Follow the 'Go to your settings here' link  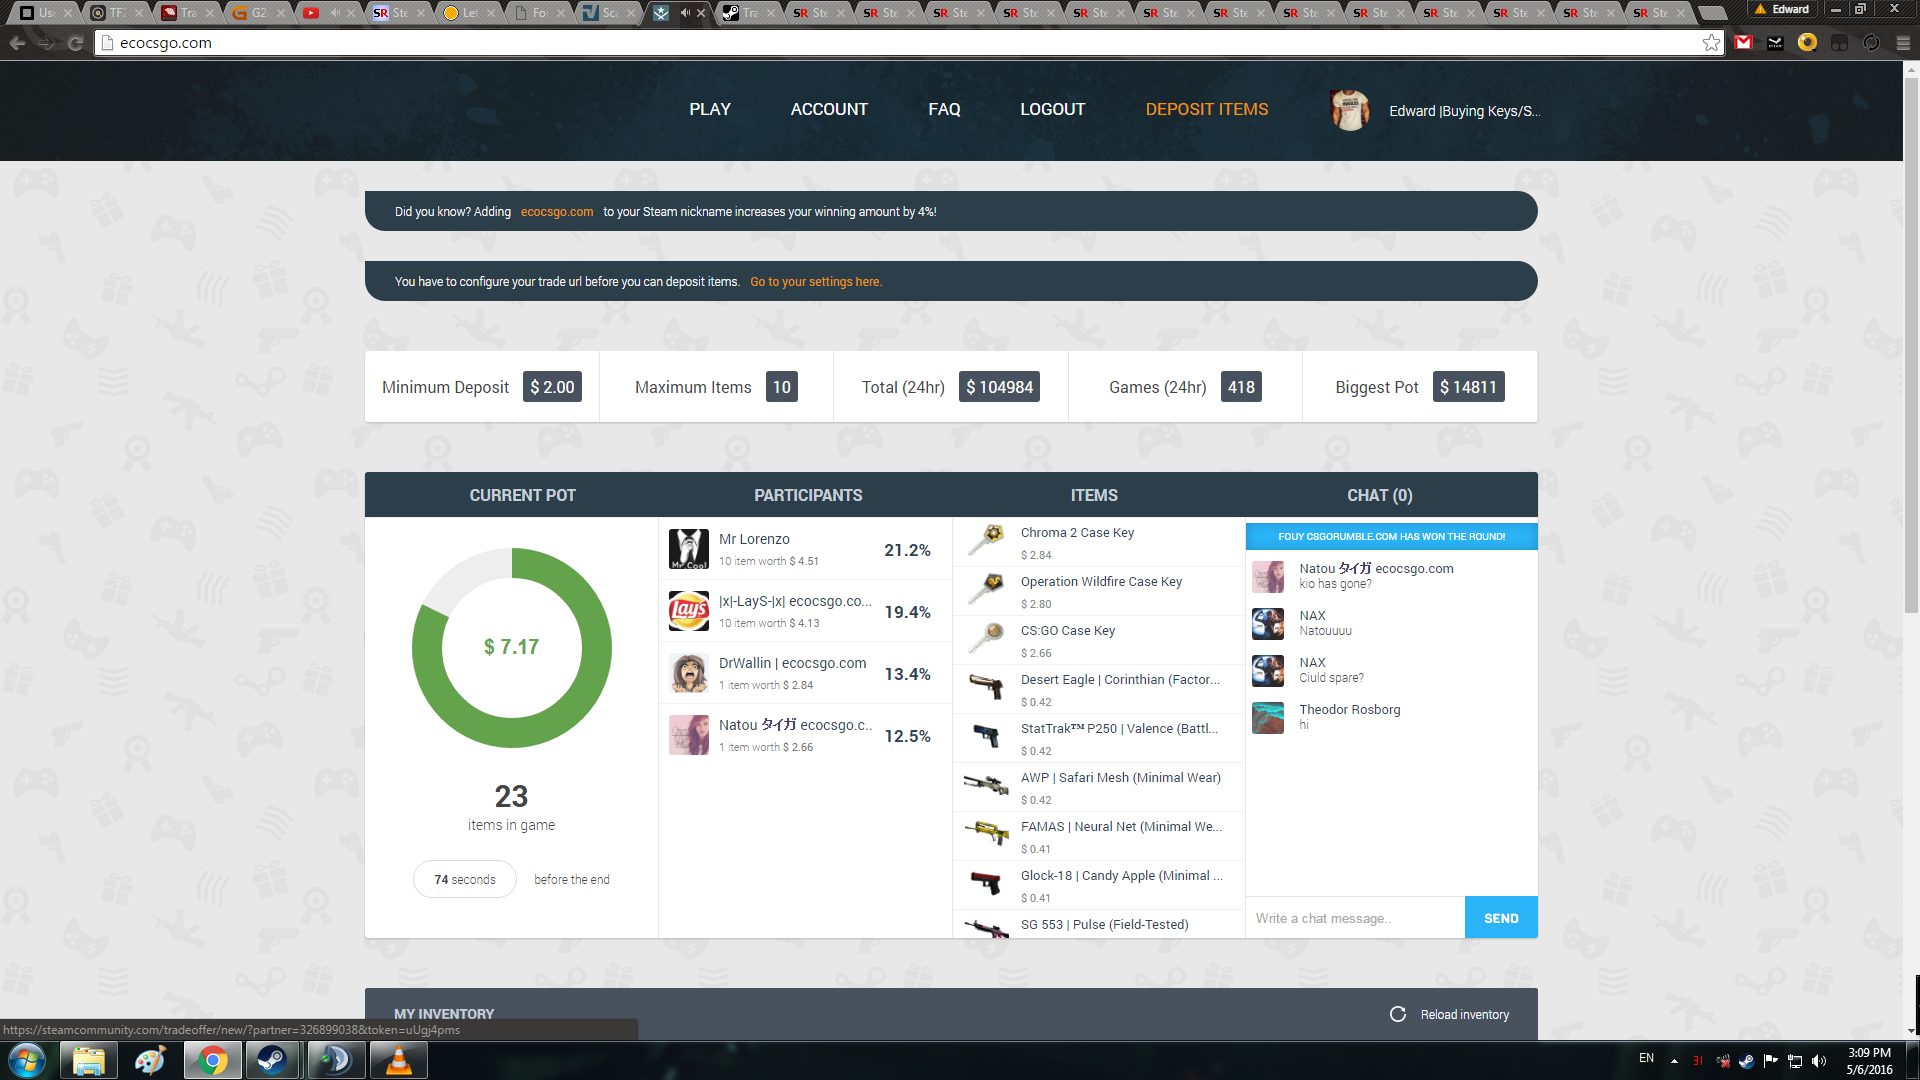[815, 282]
